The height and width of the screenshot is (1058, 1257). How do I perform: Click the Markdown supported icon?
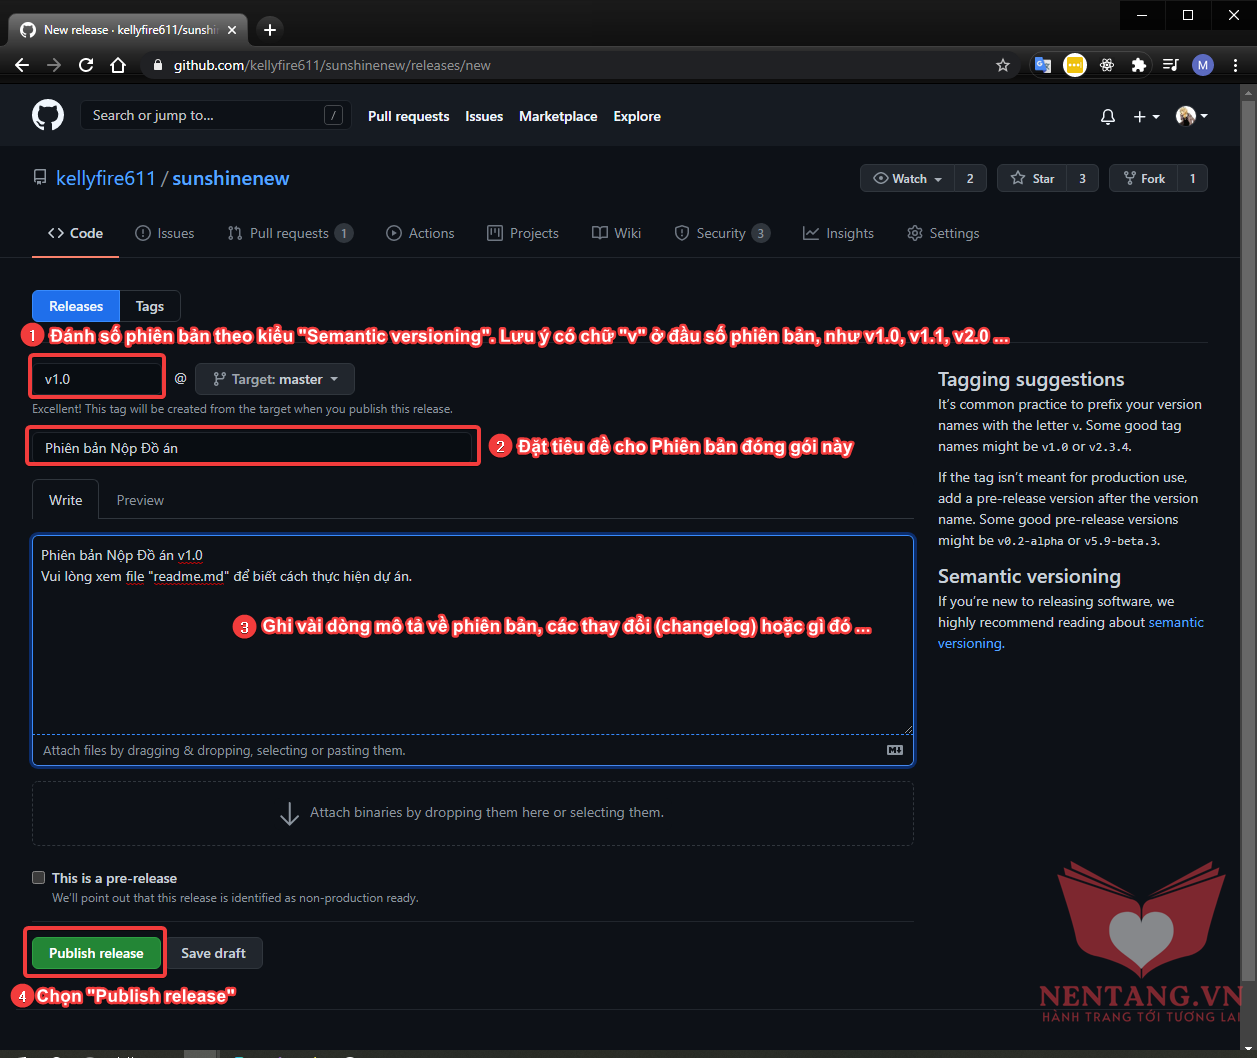[894, 750]
